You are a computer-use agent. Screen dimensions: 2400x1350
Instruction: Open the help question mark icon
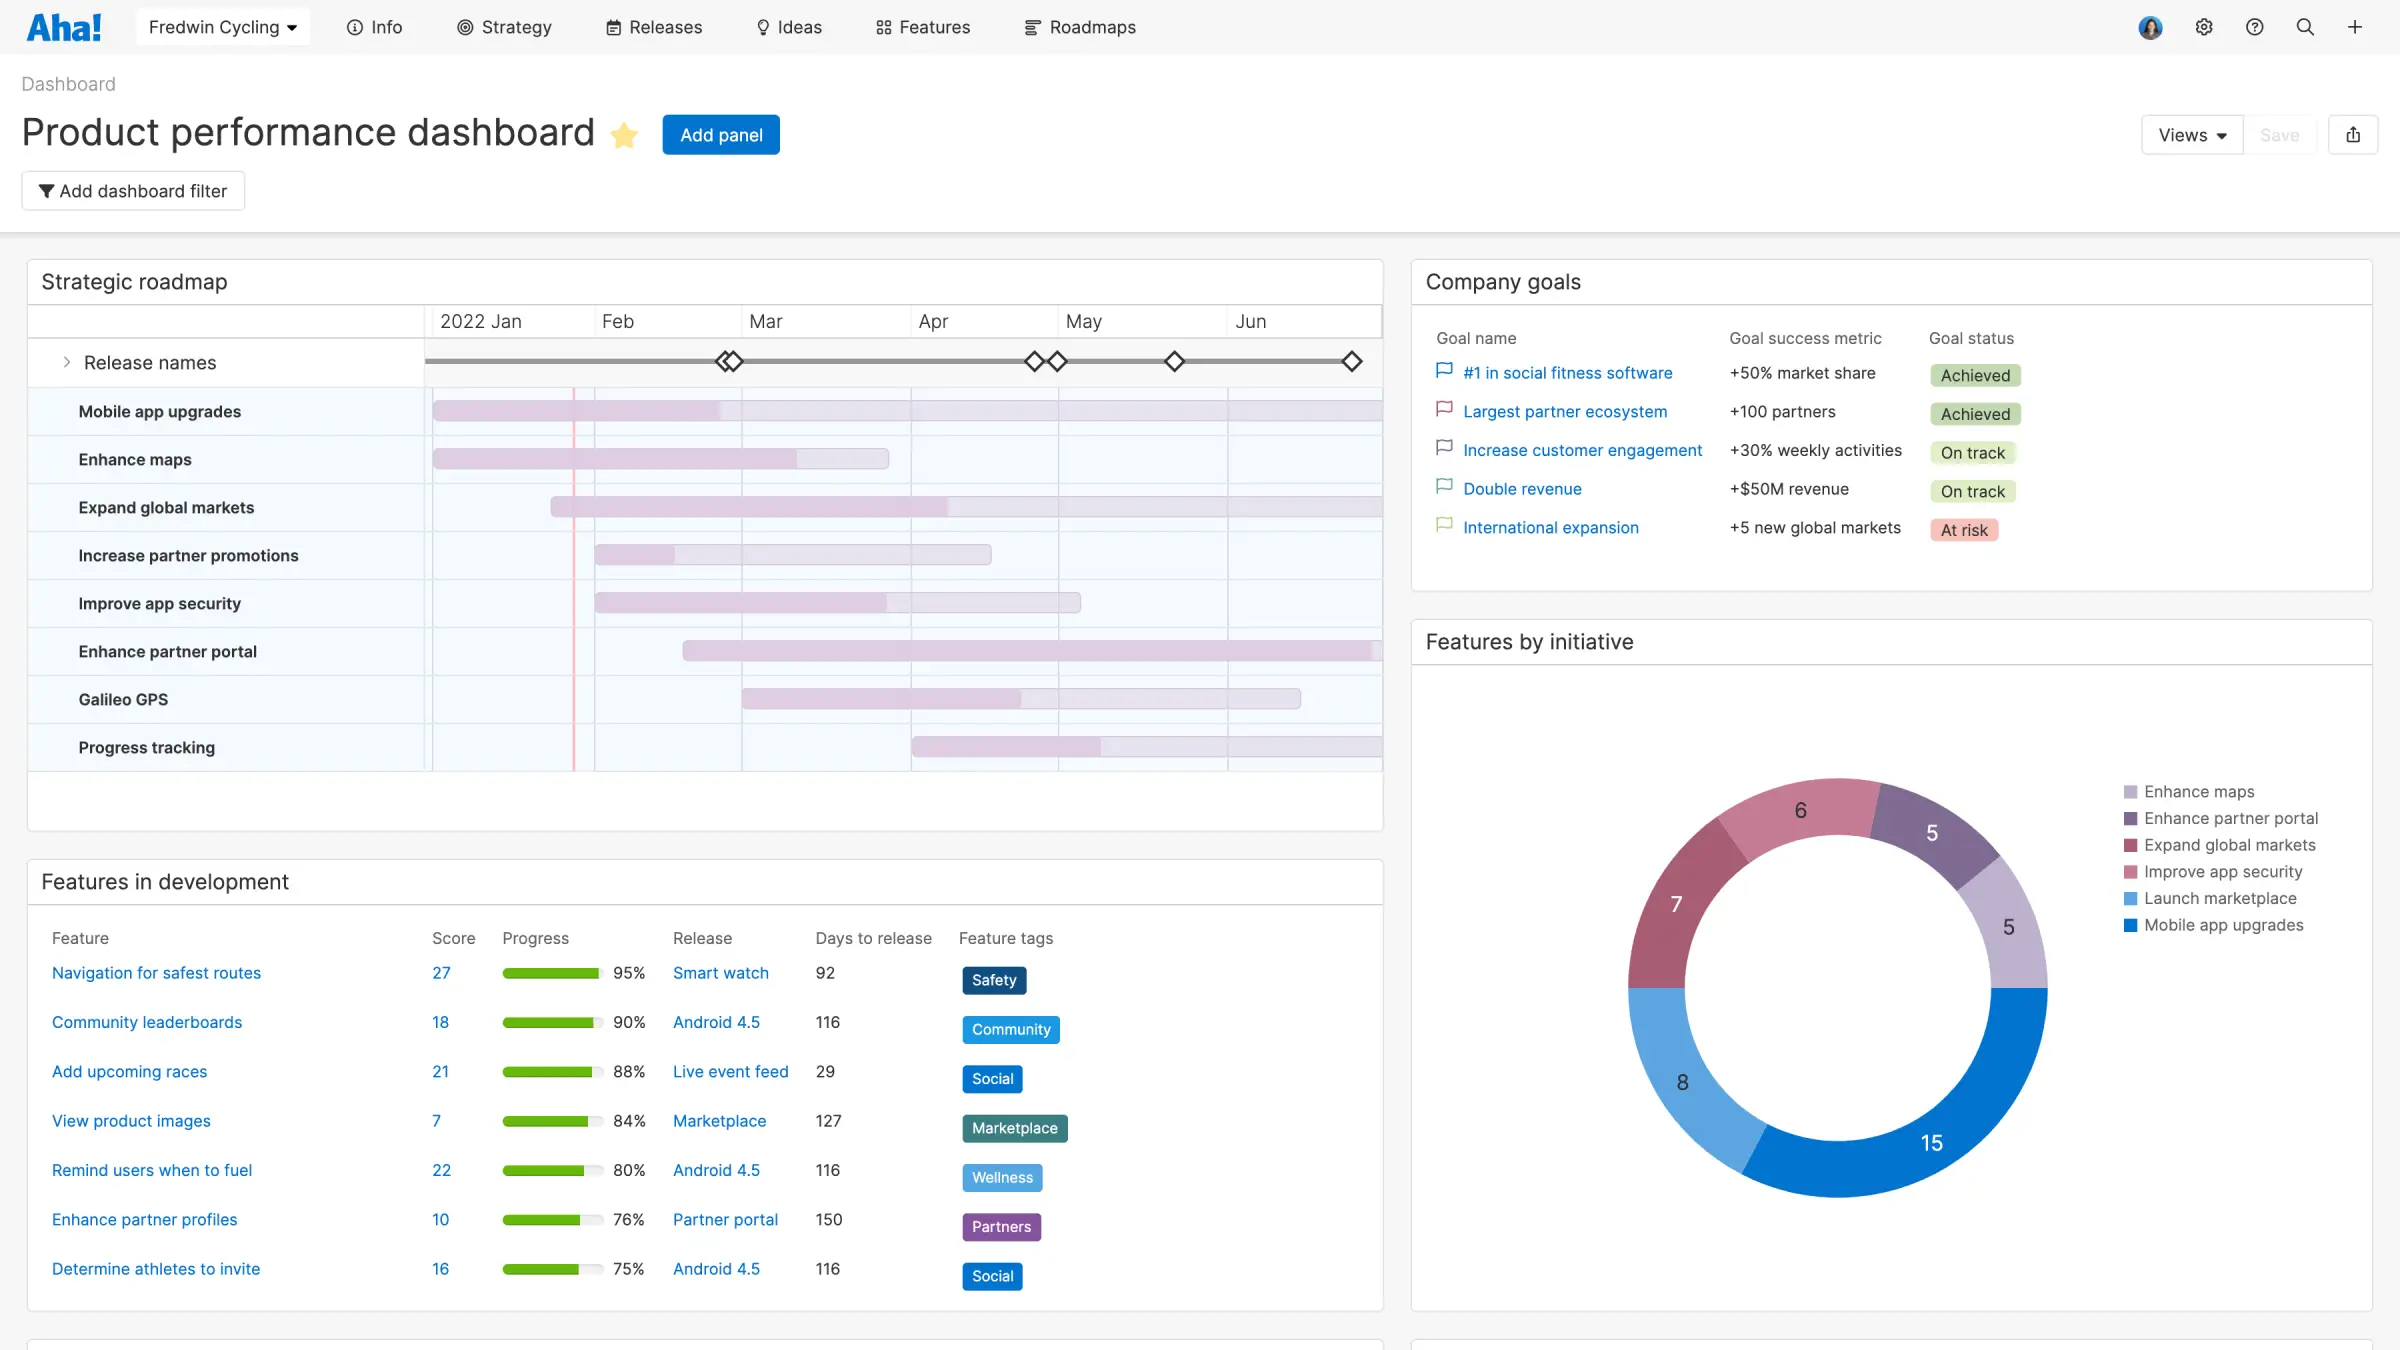pyautogui.click(x=2254, y=27)
